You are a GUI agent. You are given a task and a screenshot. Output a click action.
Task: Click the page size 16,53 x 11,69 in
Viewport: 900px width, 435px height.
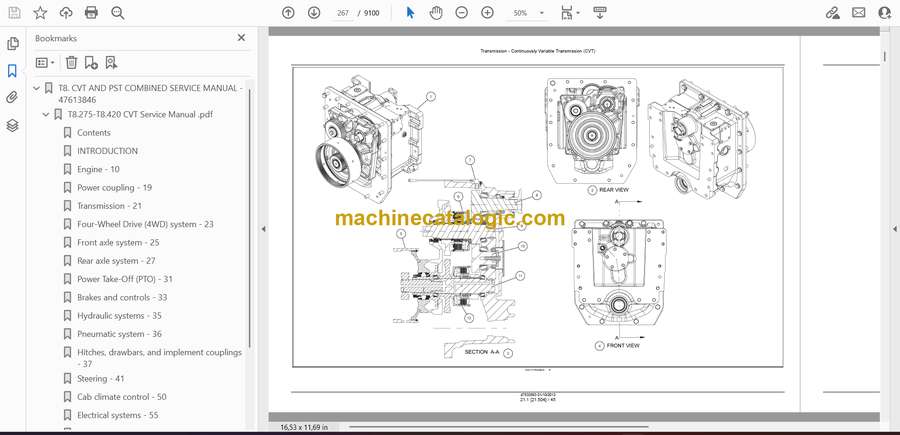[x=304, y=427]
